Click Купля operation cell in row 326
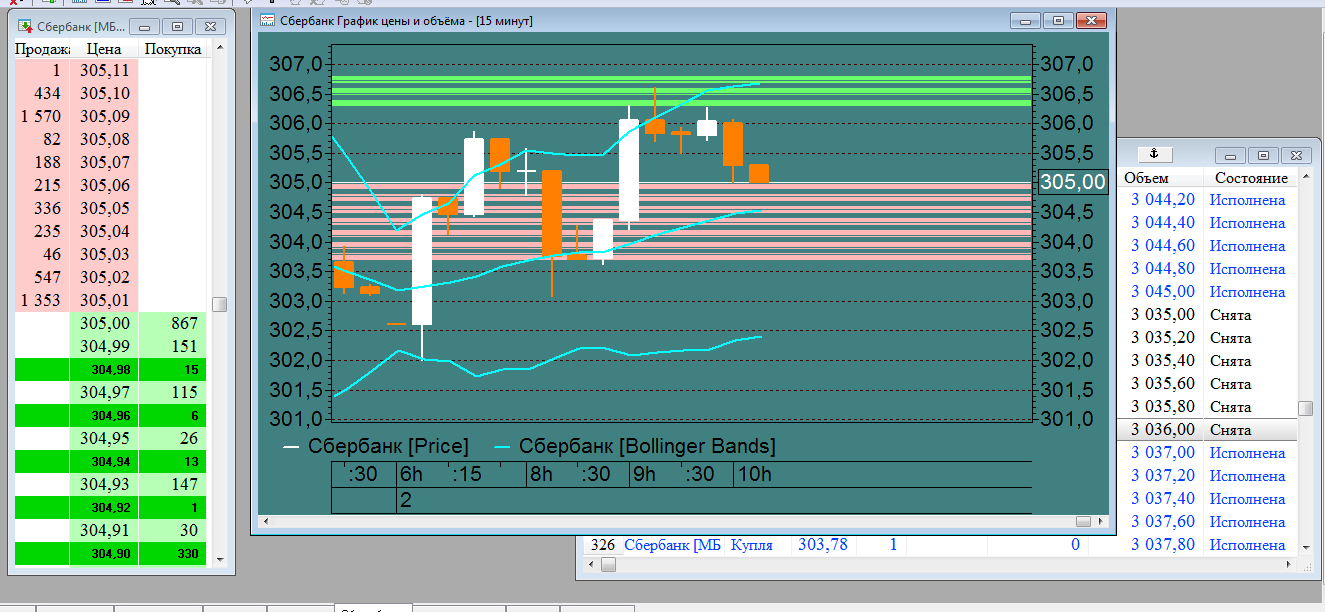The width and height of the screenshot is (1325, 612). [751, 545]
